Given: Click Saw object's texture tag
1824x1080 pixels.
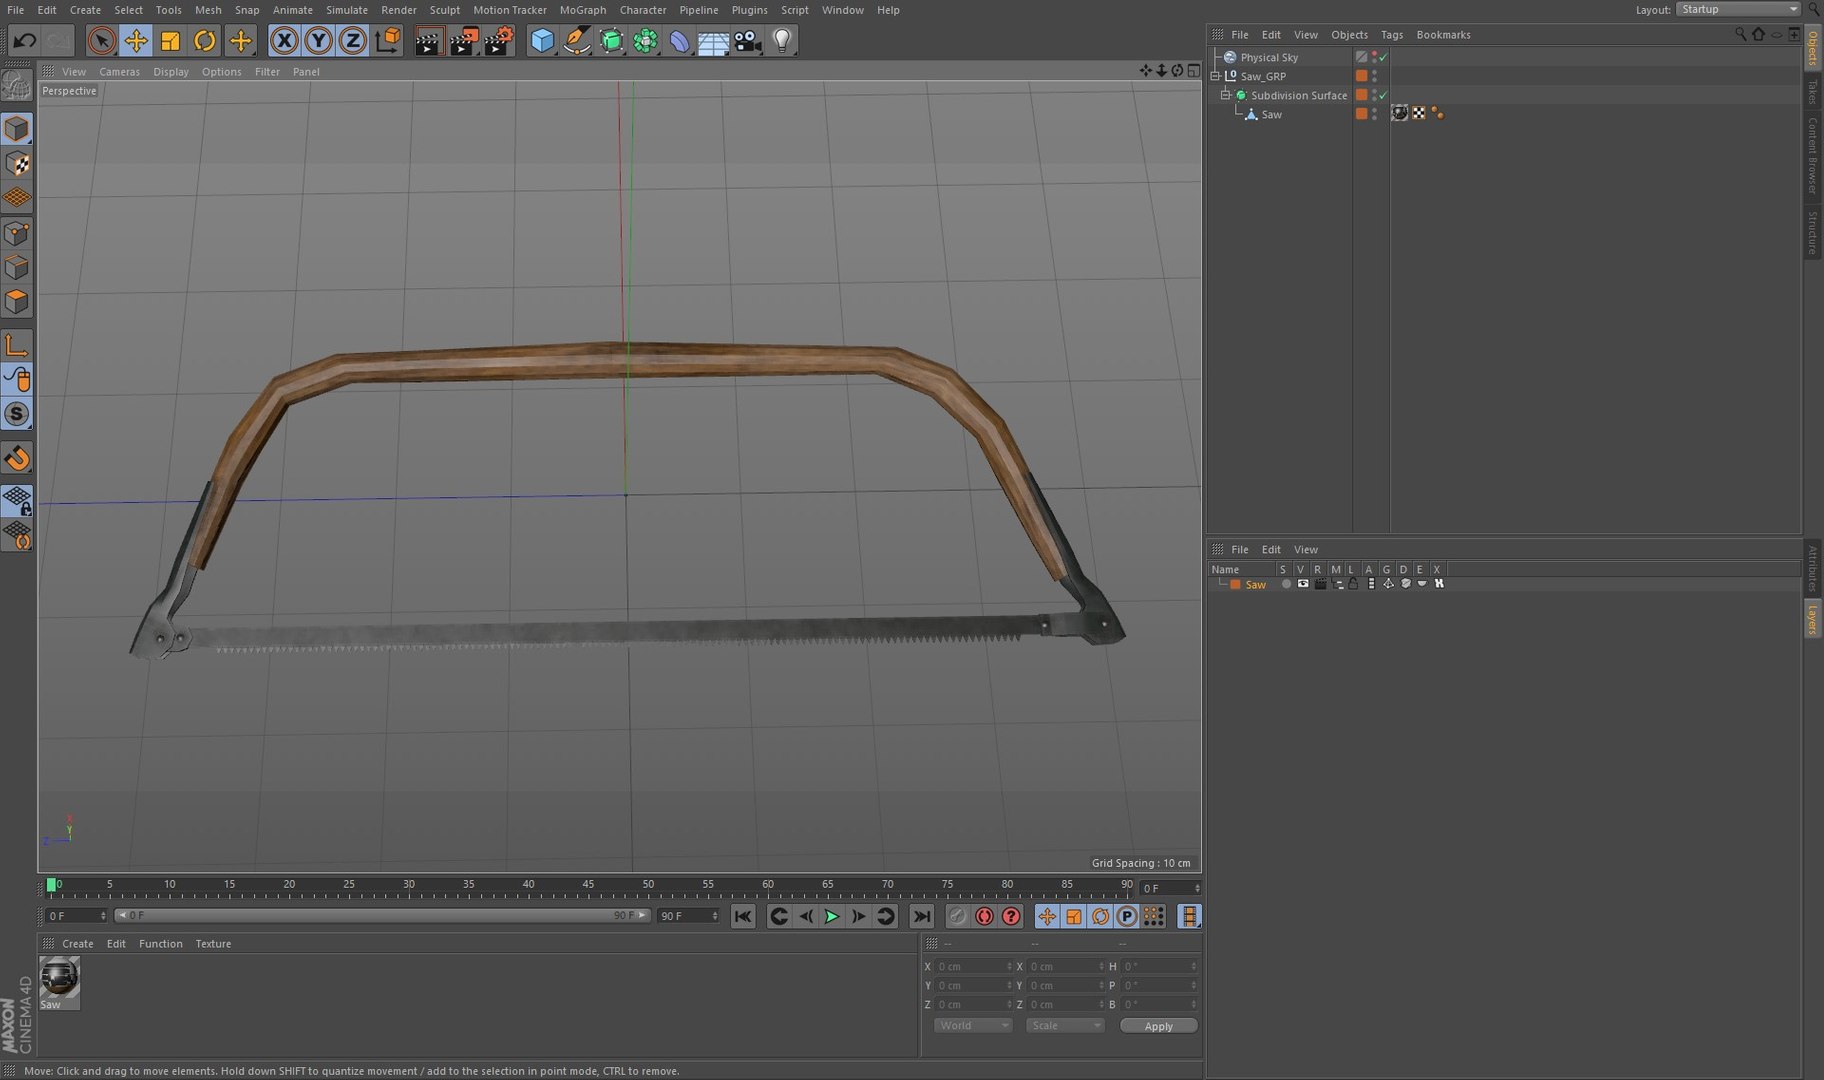Looking at the screenshot, I should click(x=1400, y=113).
